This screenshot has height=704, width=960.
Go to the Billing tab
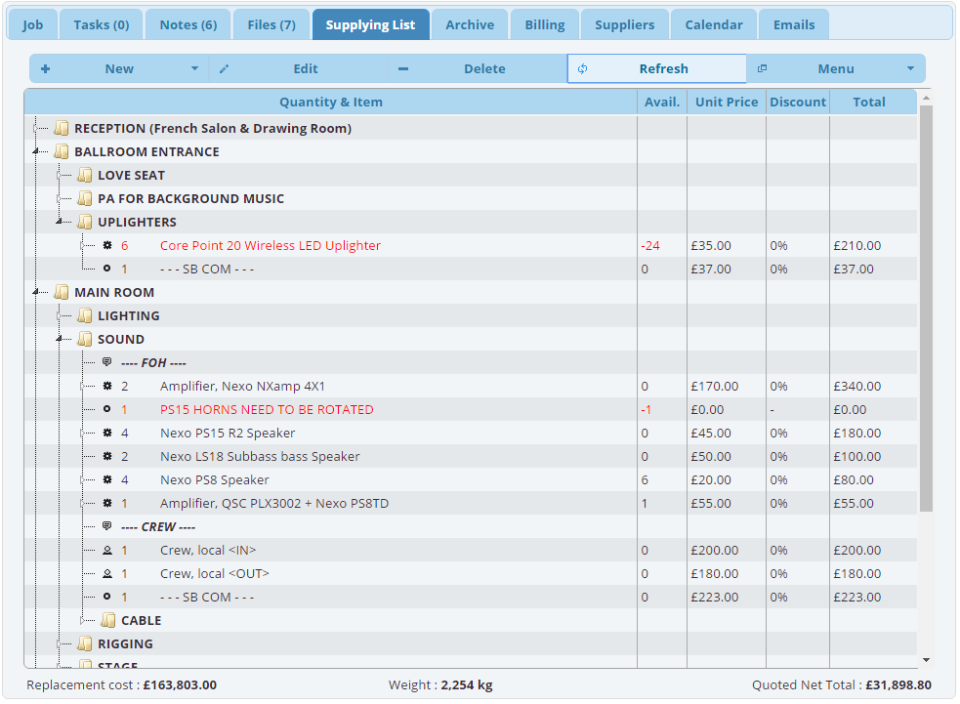(x=544, y=24)
